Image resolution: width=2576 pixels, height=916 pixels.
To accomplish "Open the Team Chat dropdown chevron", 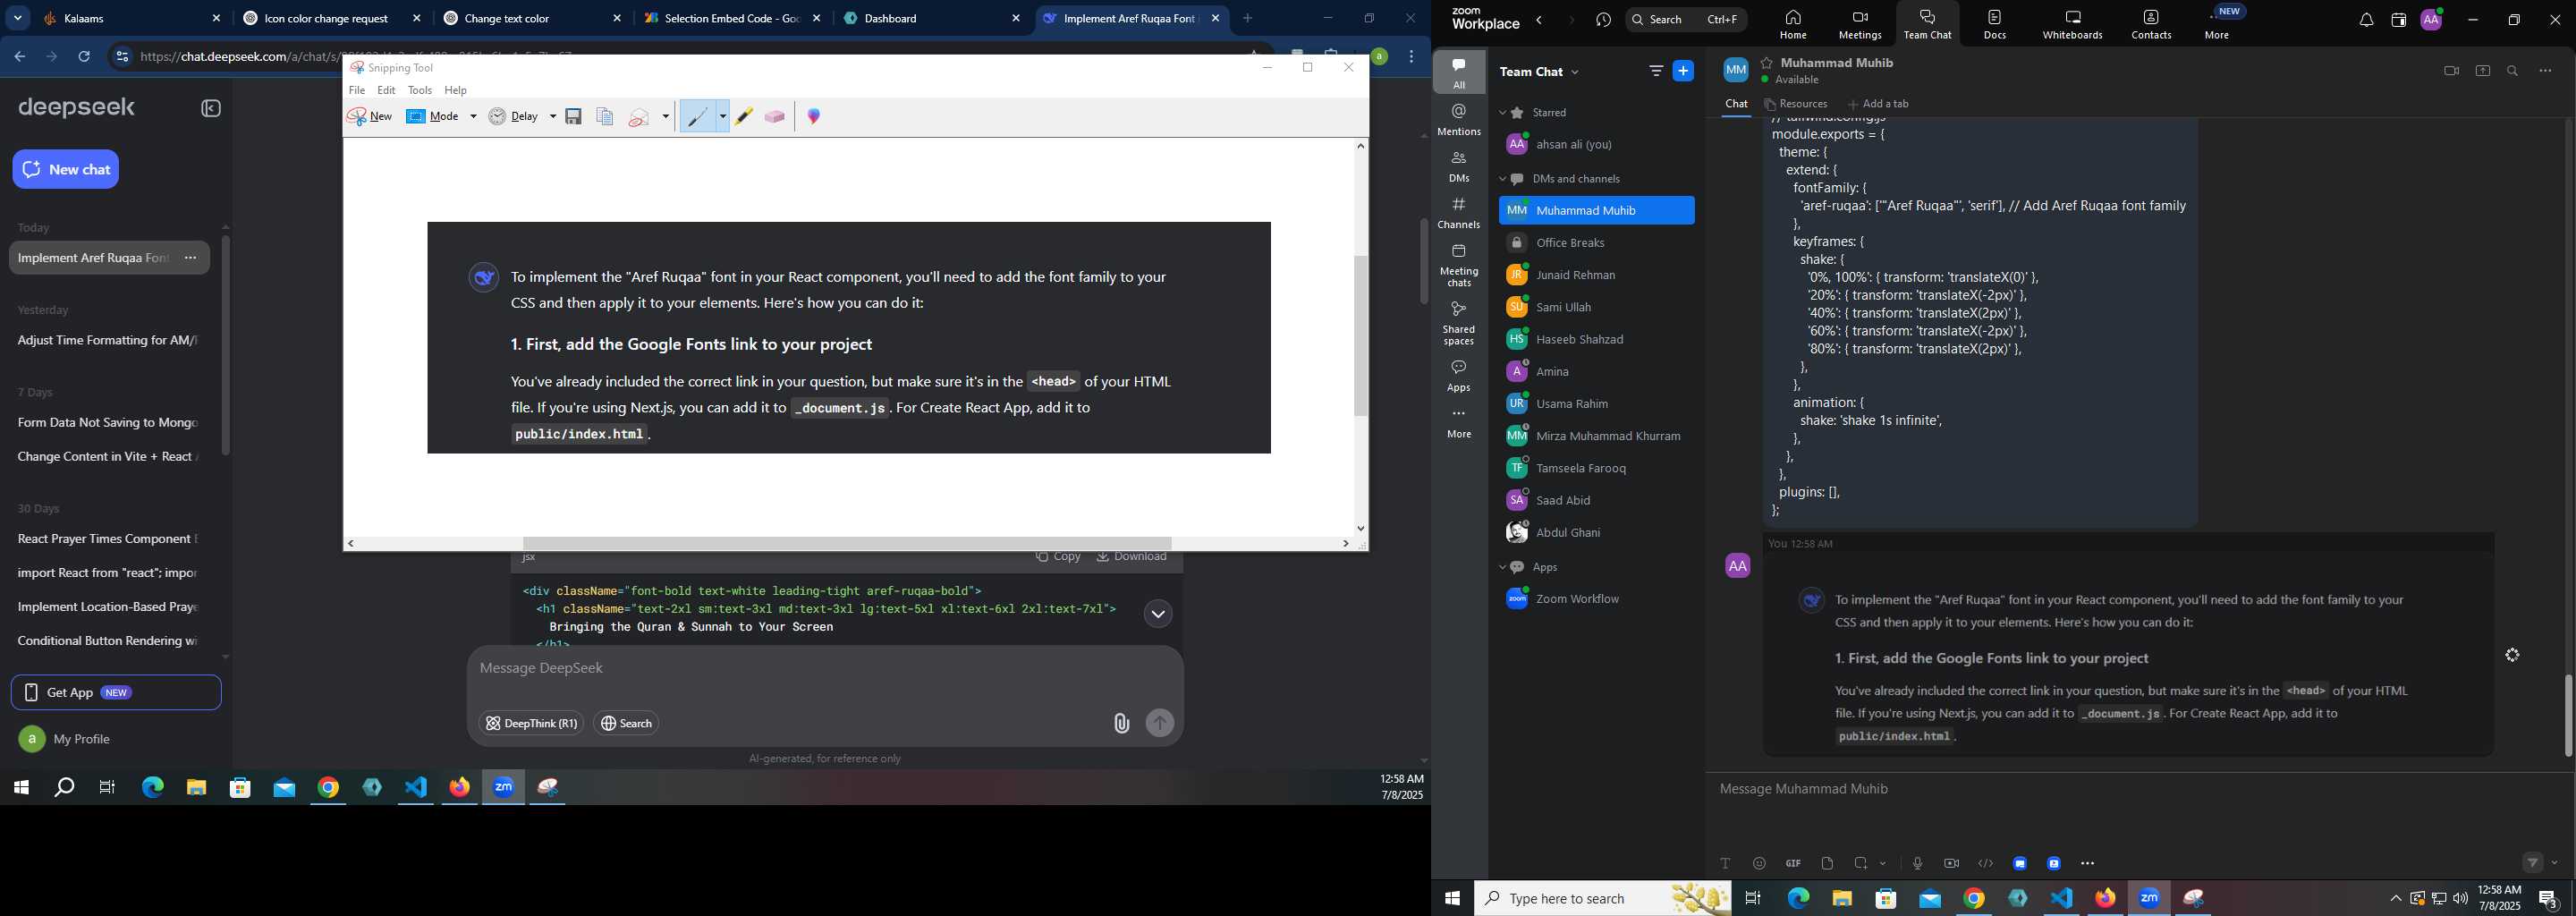I will (x=1577, y=72).
